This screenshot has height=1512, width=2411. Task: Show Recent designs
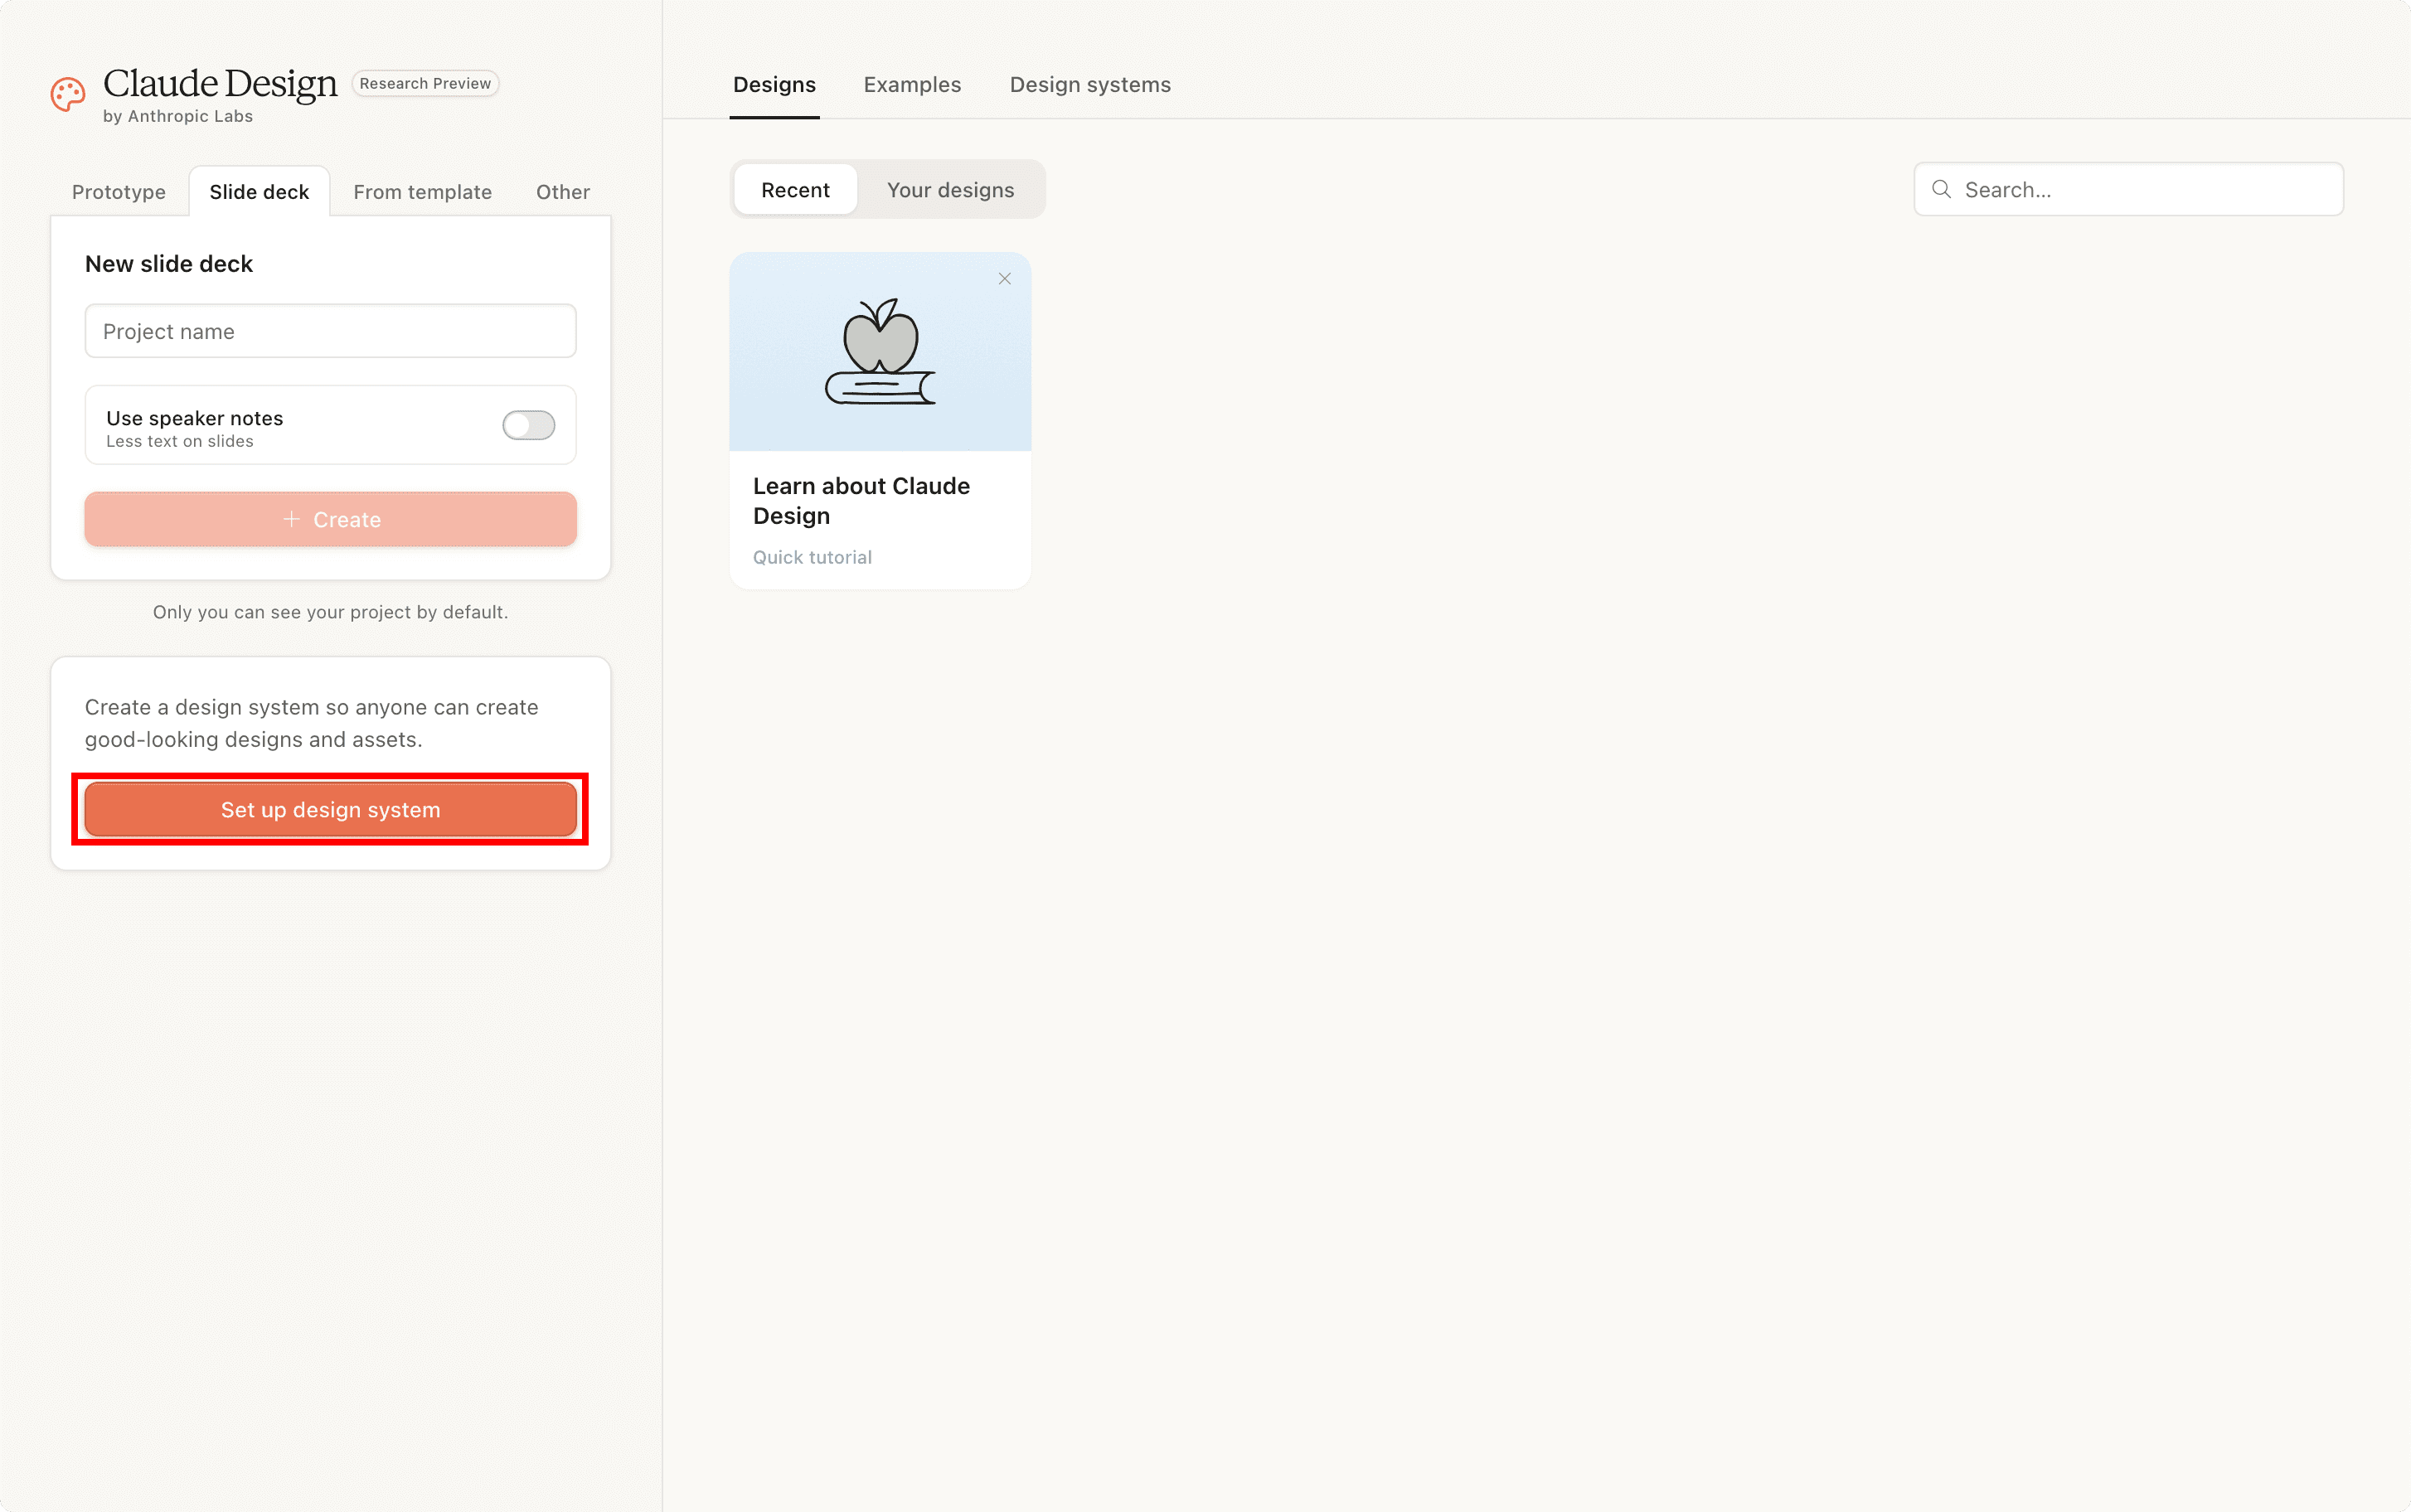coord(795,190)
